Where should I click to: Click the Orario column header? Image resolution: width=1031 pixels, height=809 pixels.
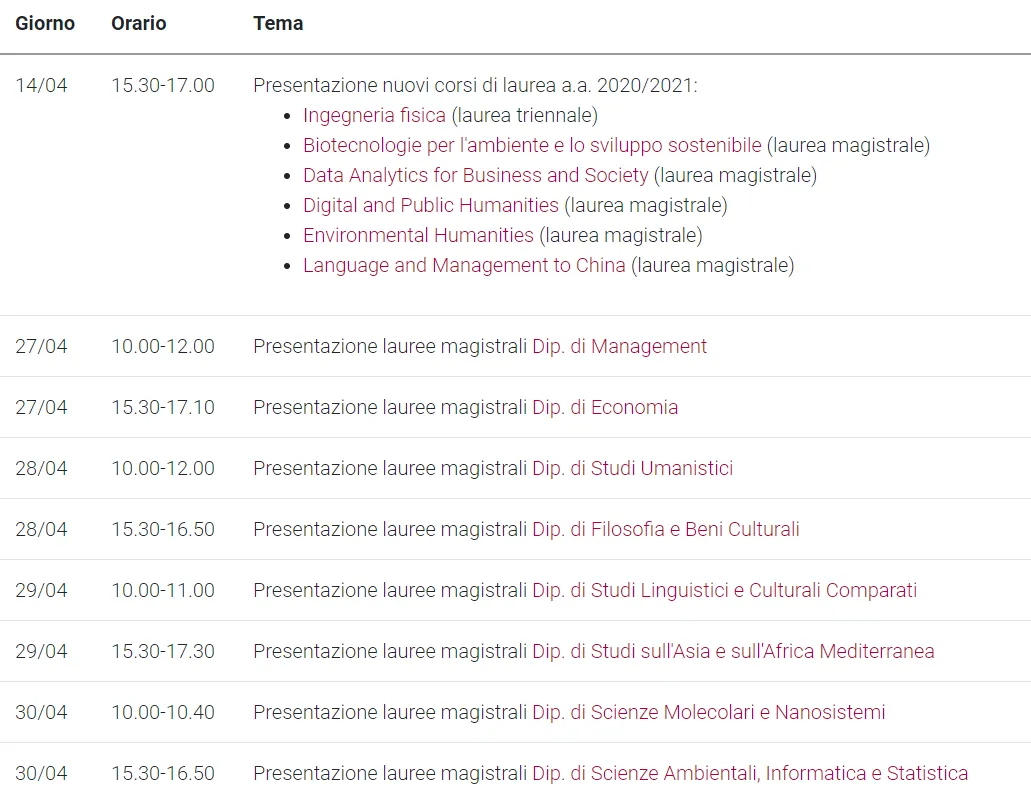coord(139,23)
